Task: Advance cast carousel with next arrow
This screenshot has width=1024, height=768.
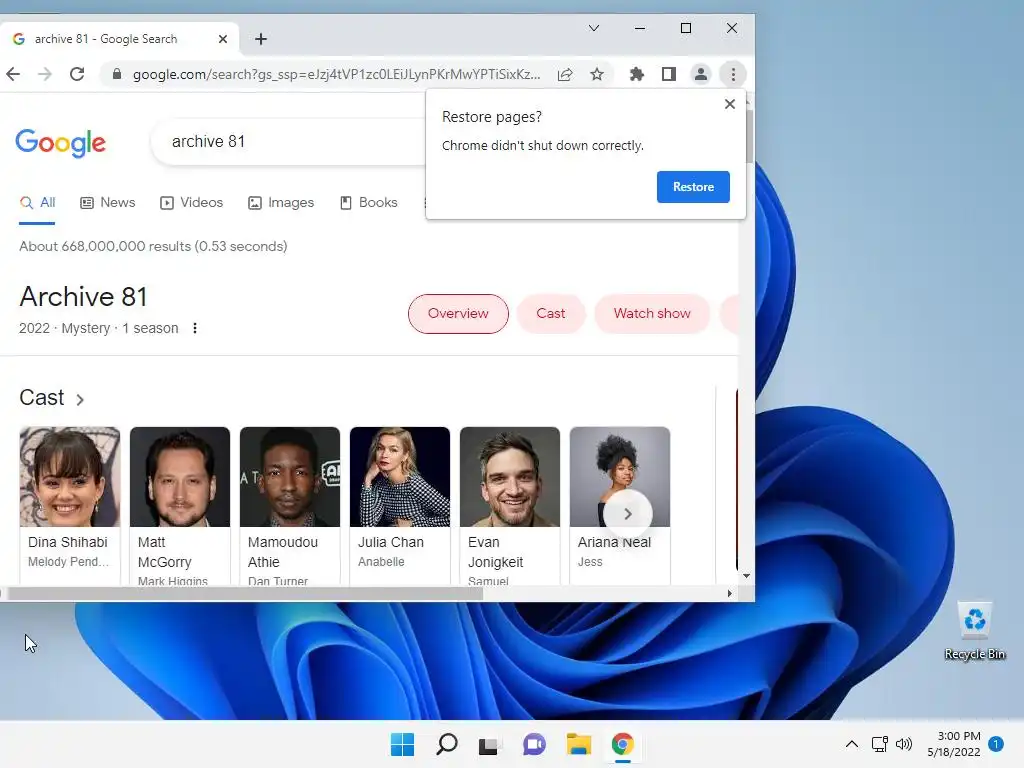Action: pyautogui.click(x=627, y=514)
